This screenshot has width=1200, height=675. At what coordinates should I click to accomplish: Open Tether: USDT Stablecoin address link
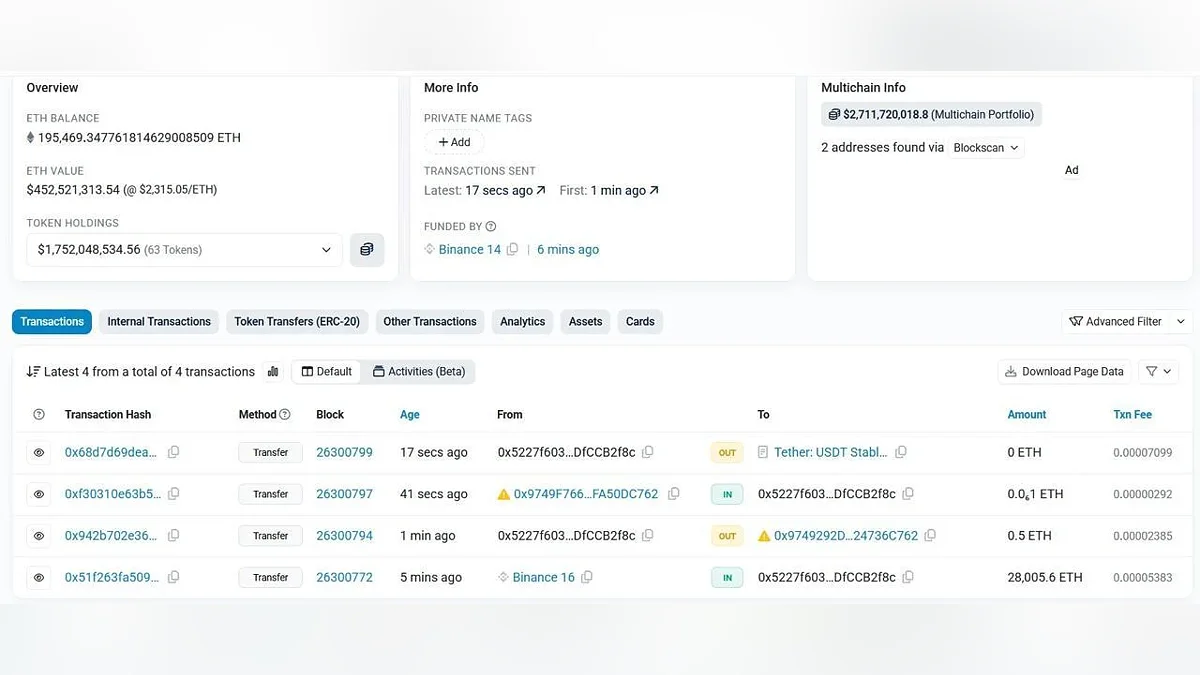pos(830,453)
